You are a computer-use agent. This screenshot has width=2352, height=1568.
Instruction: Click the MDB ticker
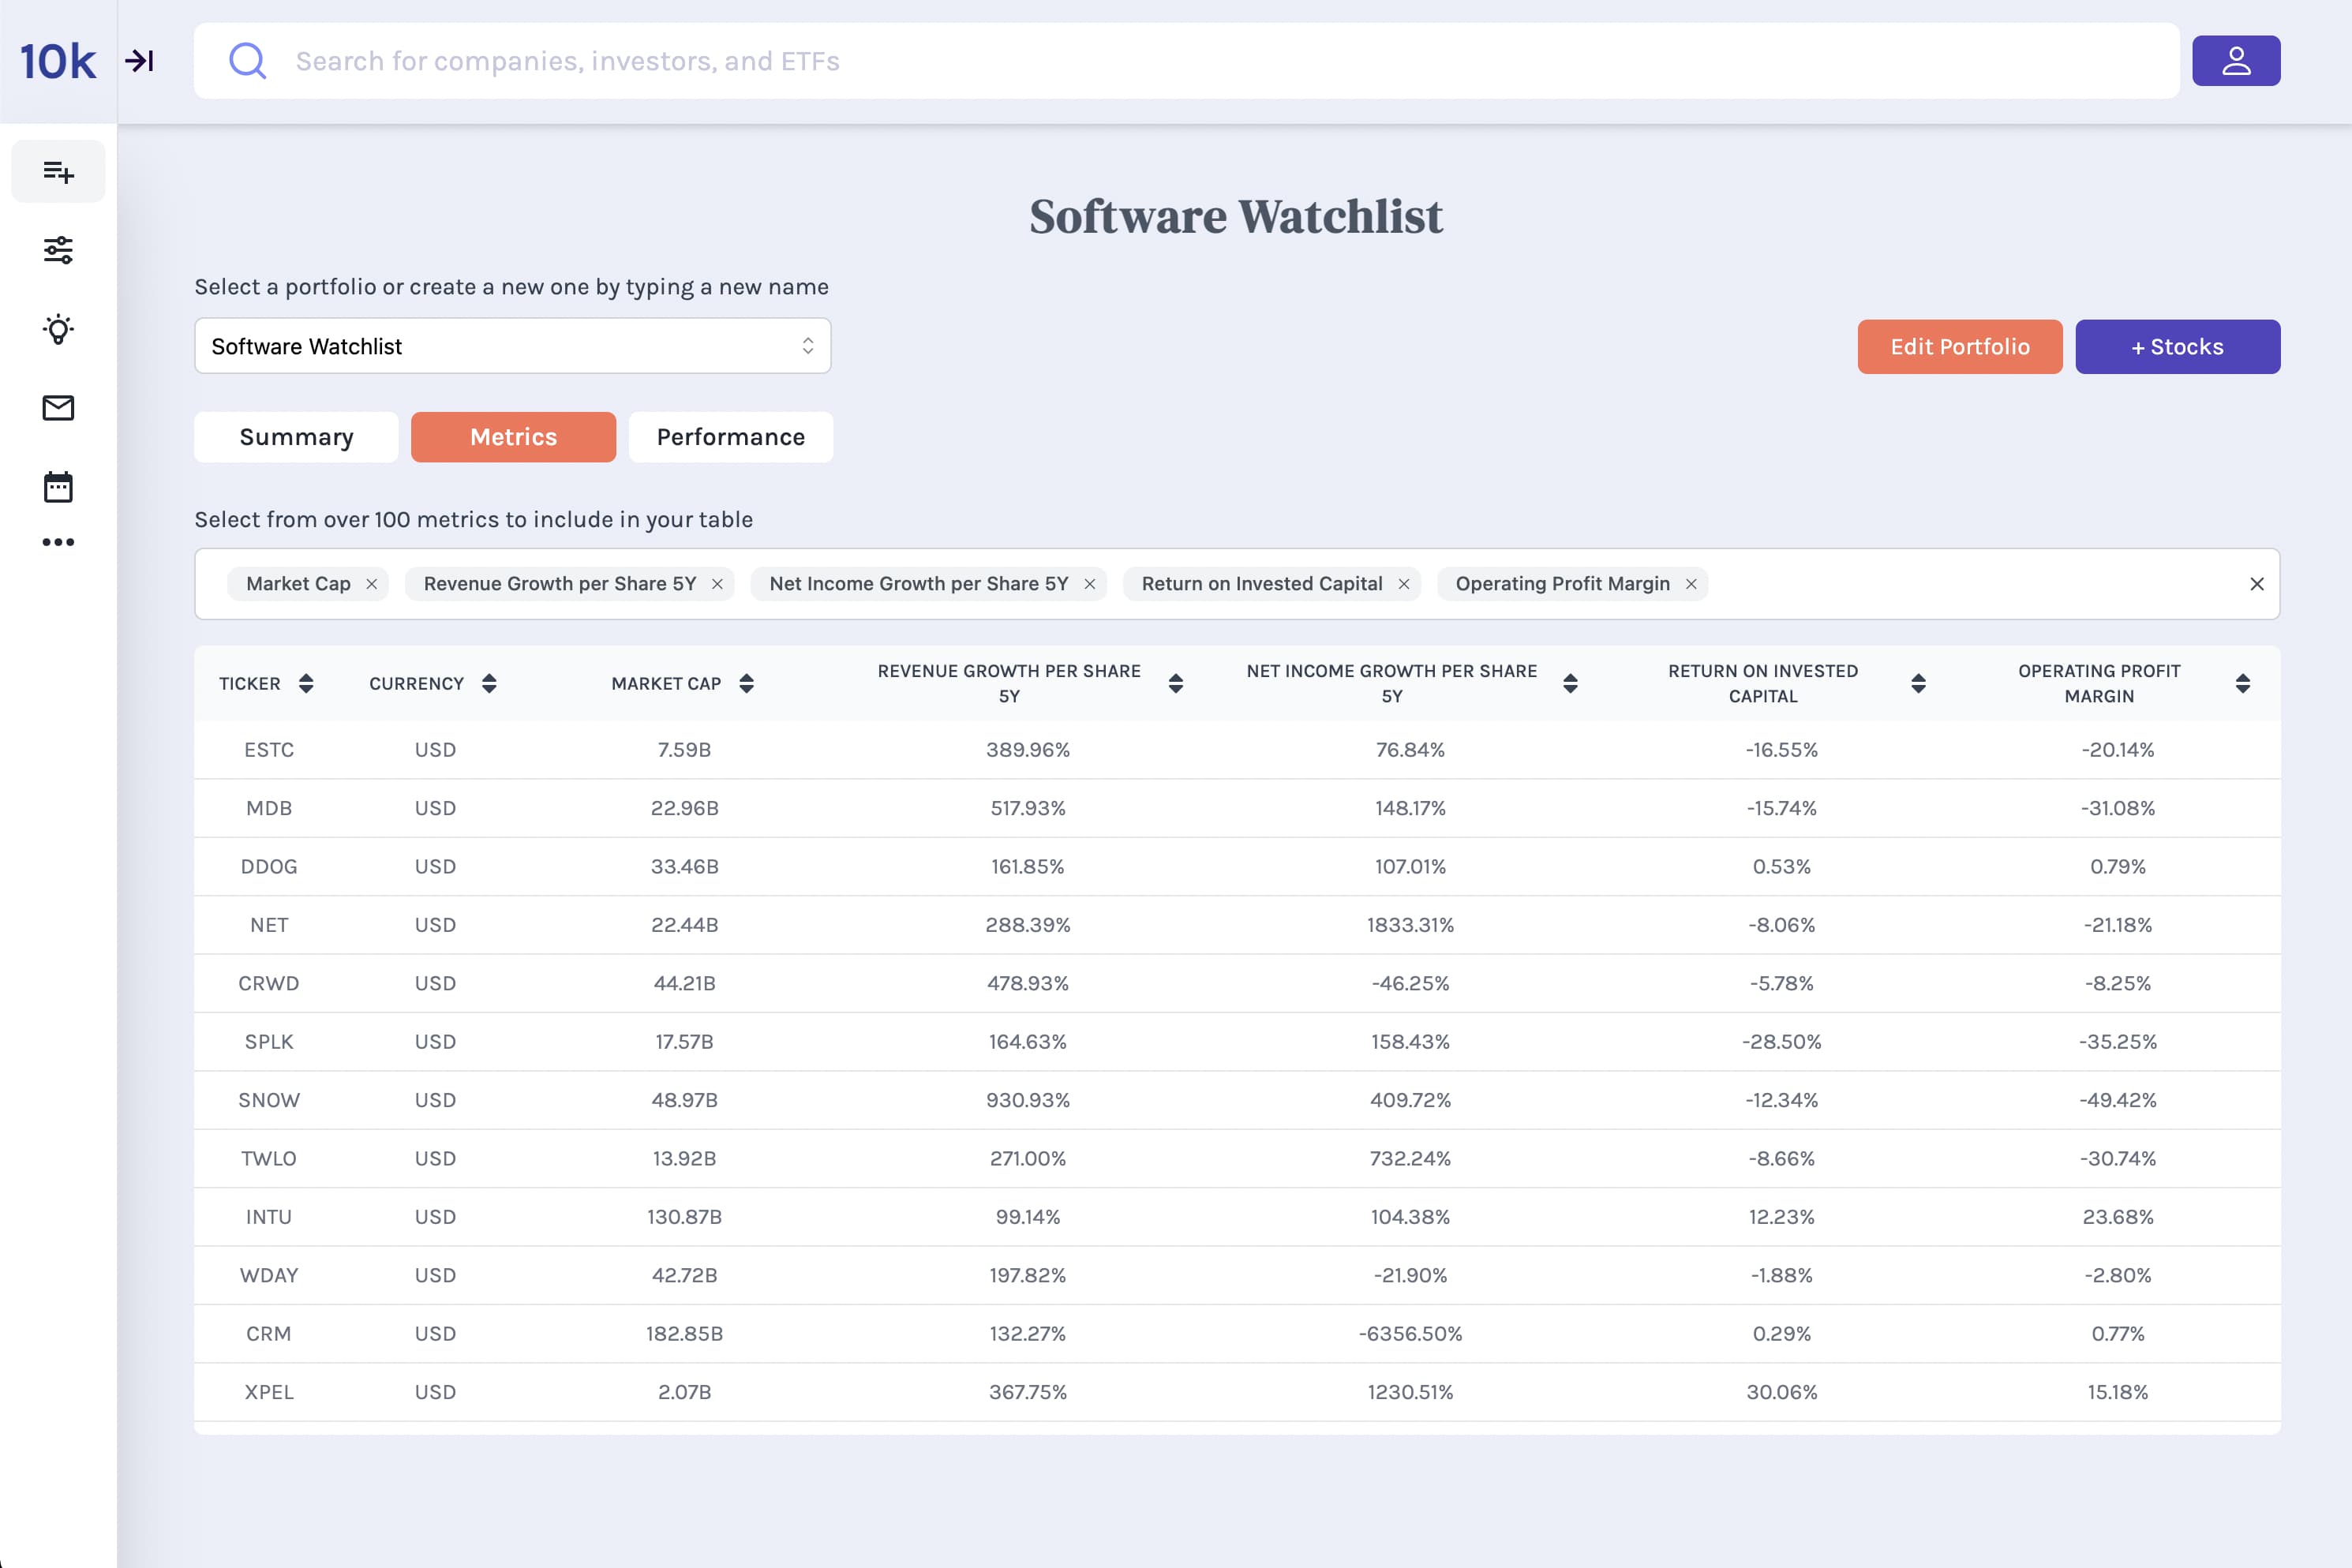pos(269,808)
